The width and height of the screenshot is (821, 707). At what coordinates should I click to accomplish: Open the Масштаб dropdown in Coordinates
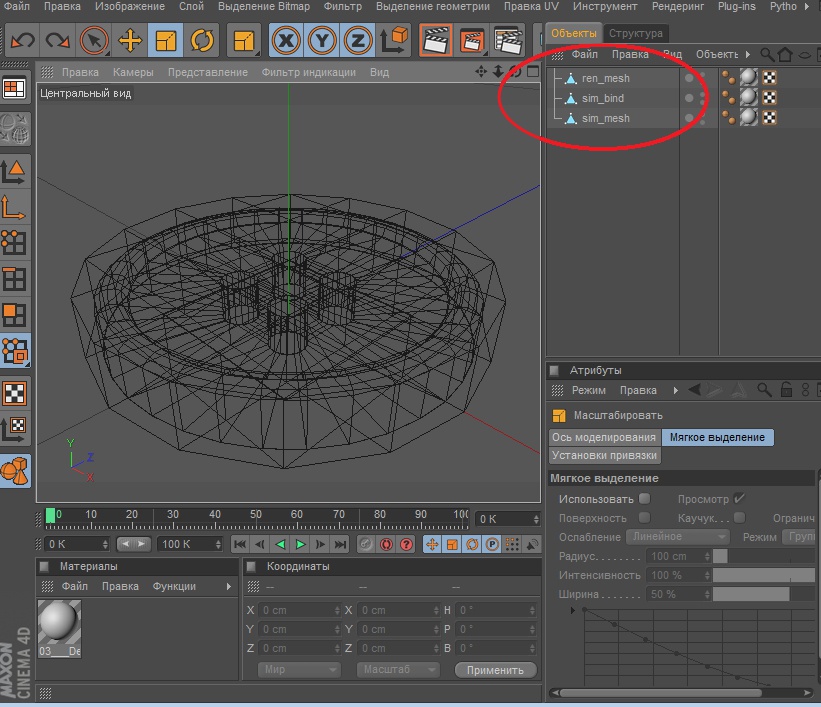[x=398, y=670]
